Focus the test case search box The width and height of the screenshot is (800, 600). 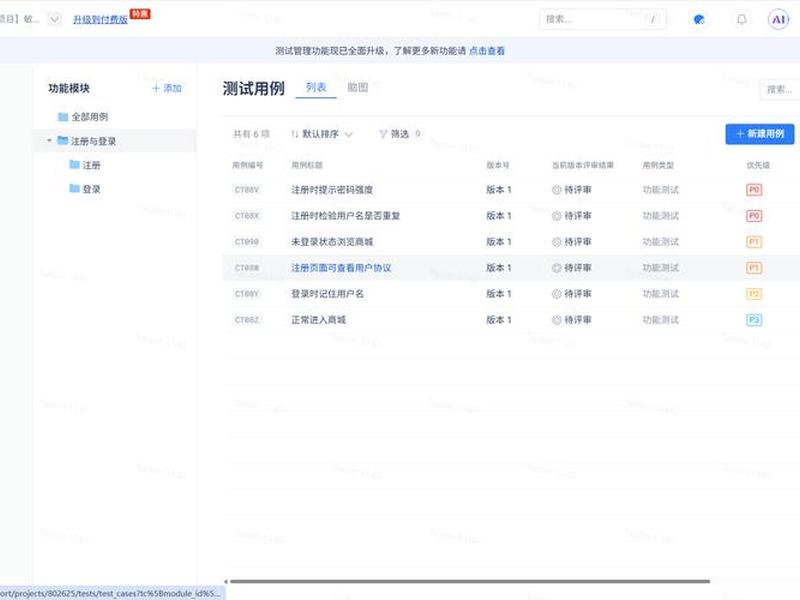pyautogui.click(x=780, y=89)
